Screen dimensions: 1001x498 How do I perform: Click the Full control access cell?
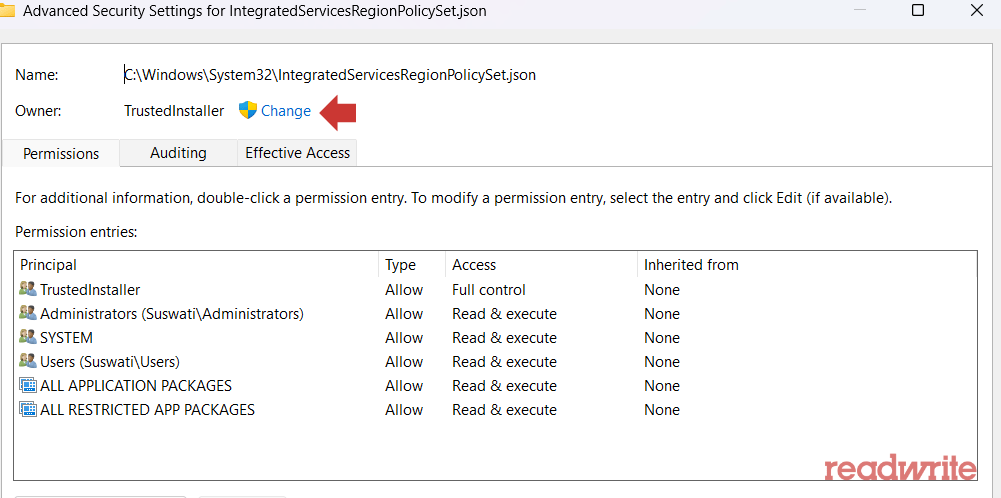[489, 290]
